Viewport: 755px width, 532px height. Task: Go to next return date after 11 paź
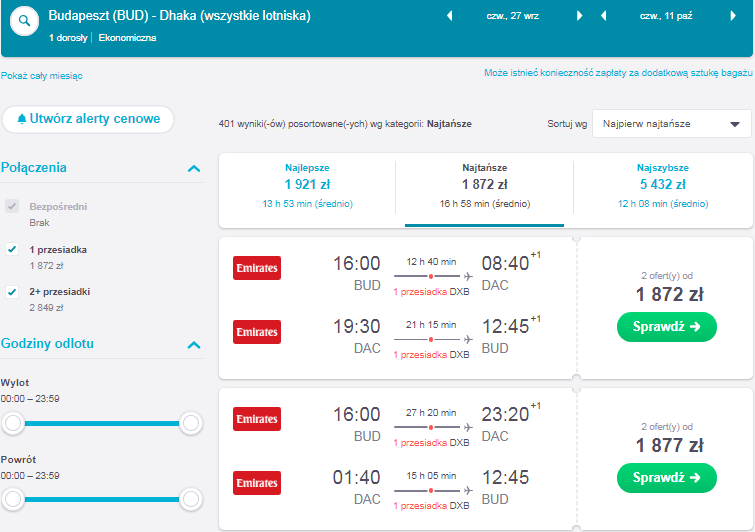click(x=733, y=16)
